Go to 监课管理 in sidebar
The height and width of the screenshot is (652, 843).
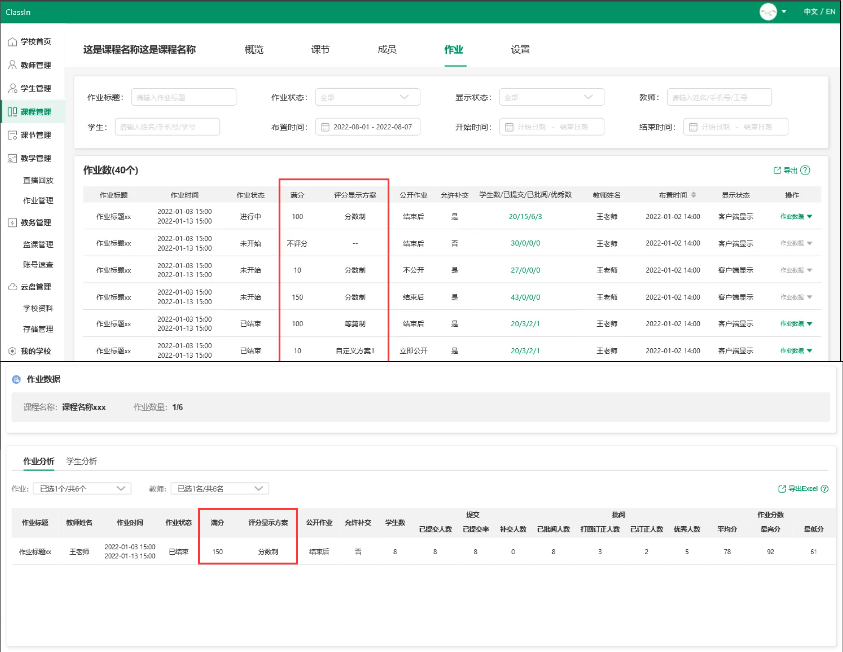[x=38, y=245]
